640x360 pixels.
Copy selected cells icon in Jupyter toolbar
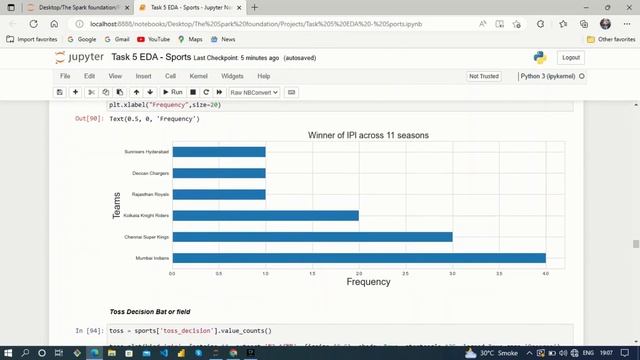point(106,92)
